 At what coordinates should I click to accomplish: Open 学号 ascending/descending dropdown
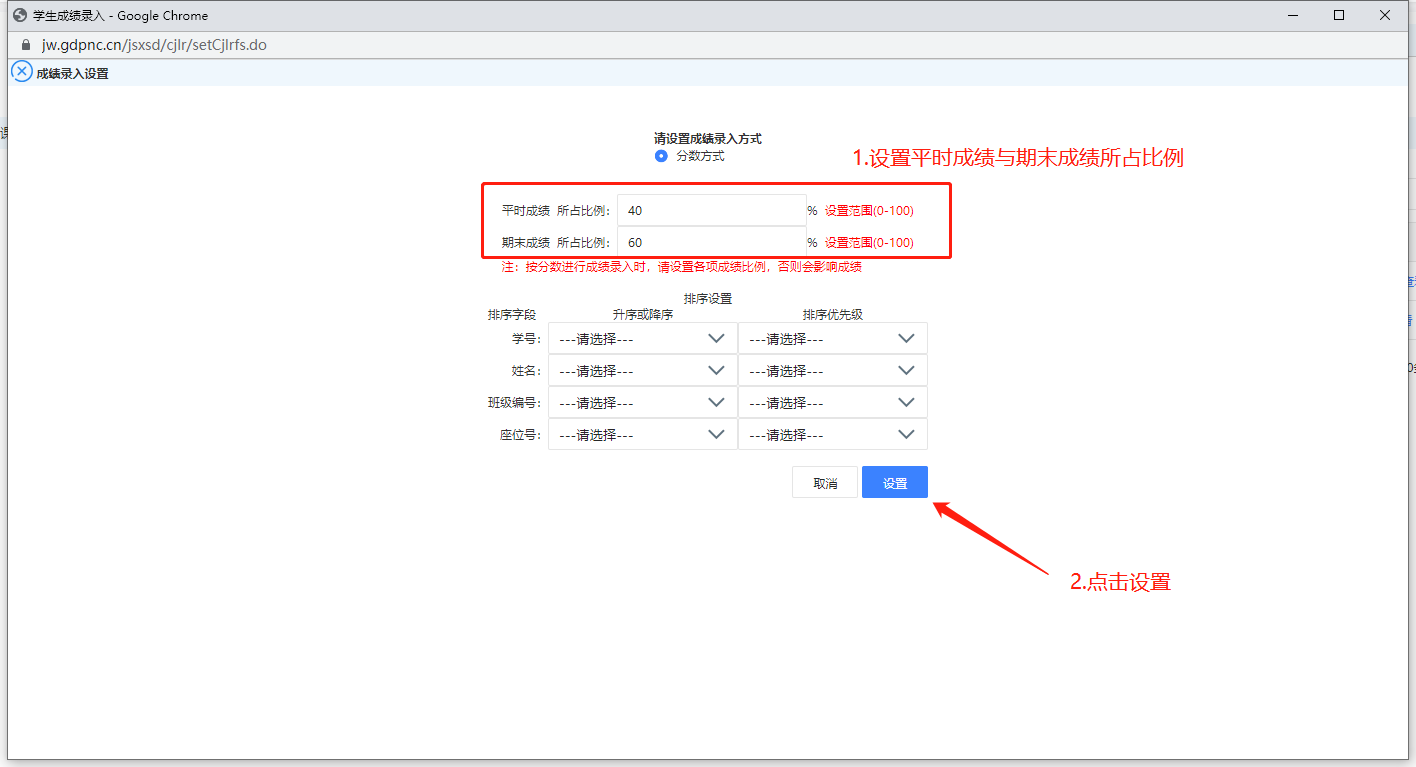[642, 339]
